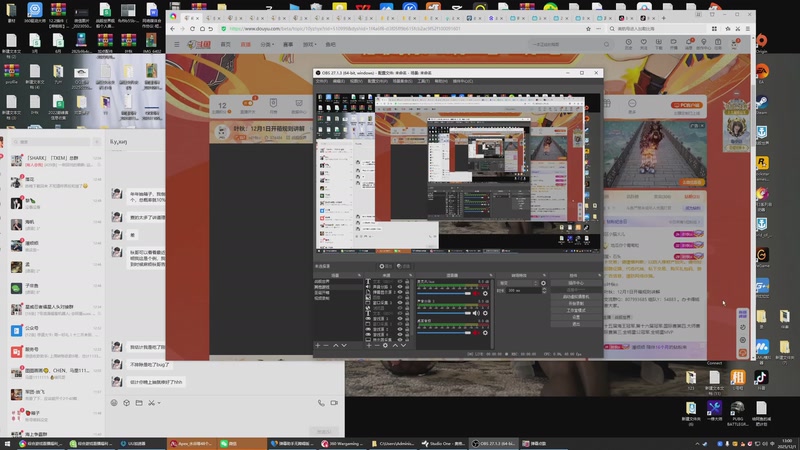800x450 pixels.
Task: Open dropdown arrow beside WeChat scissors
Action: click(159, 403)
